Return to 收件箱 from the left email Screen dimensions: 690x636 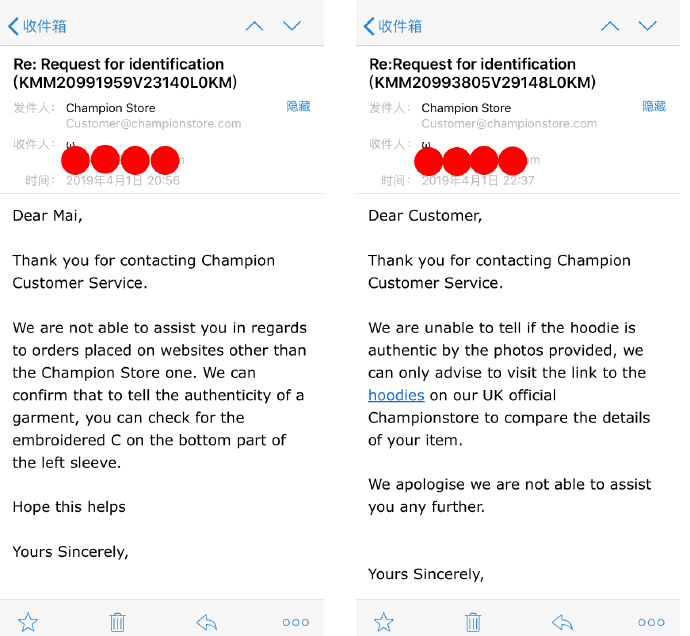click(37, 26)
